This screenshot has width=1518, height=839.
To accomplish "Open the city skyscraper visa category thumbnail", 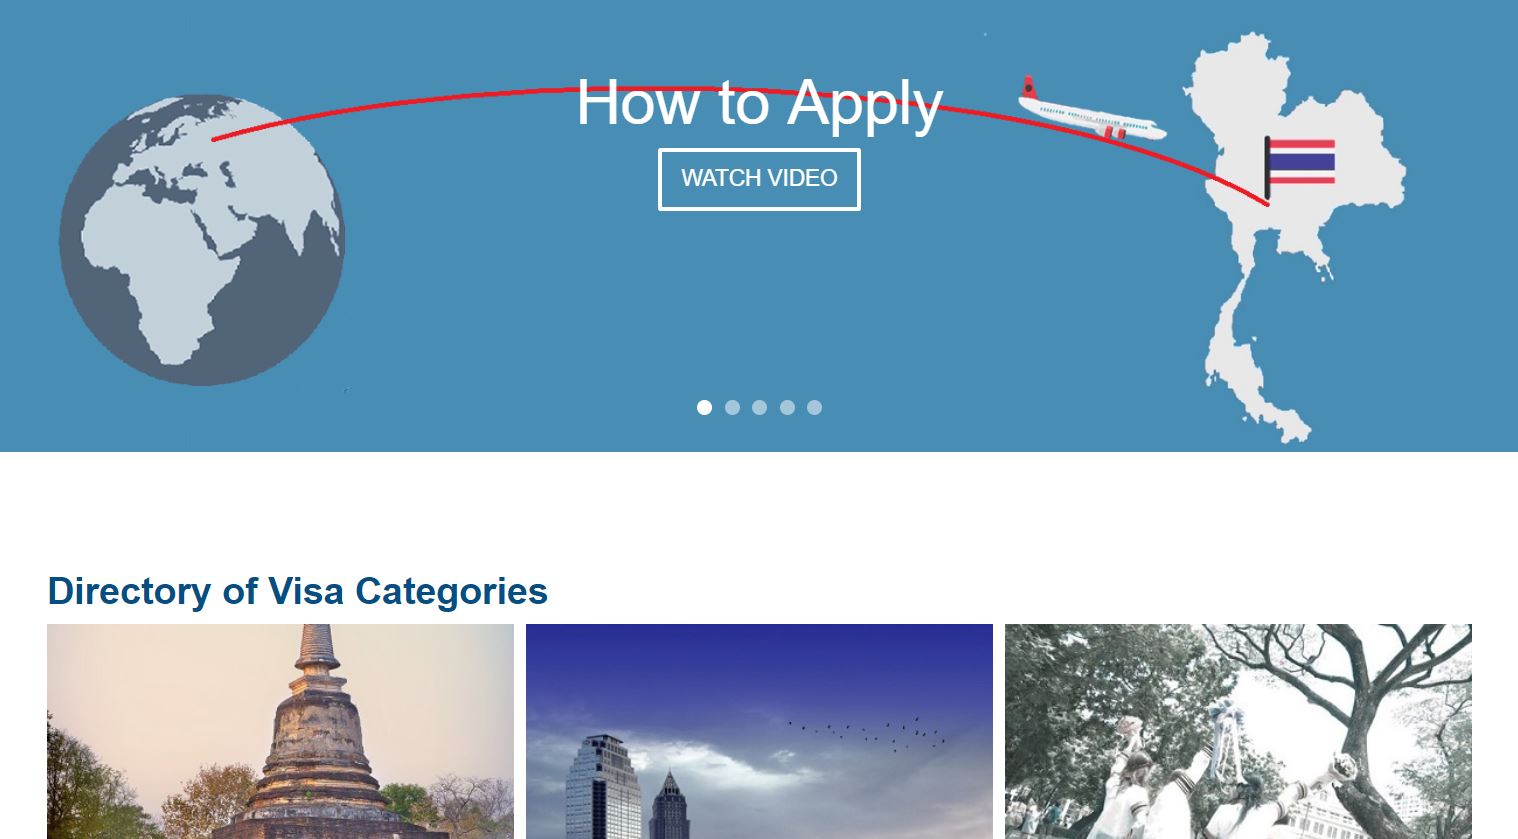I will coord(759,732).
